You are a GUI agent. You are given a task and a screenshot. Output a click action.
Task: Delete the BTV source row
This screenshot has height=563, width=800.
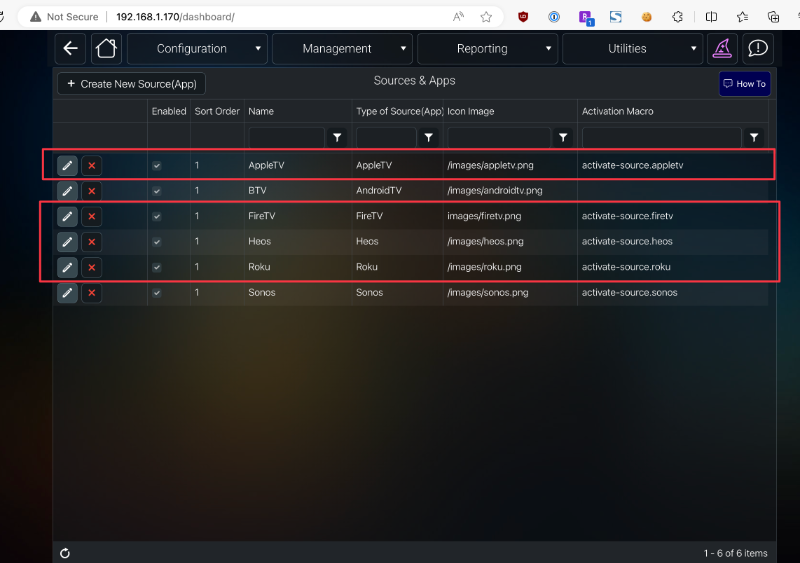[x=92, y=191]
